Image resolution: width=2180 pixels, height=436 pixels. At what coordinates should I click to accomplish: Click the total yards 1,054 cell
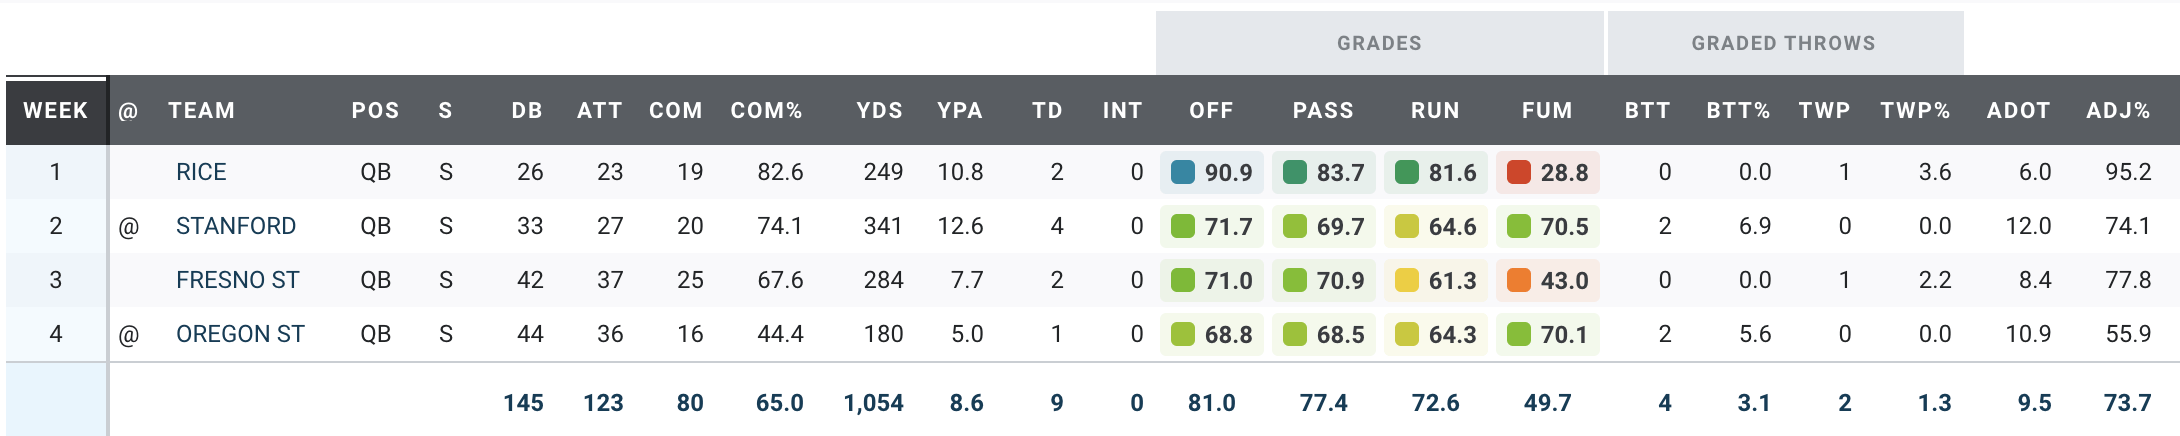(873, 403)
